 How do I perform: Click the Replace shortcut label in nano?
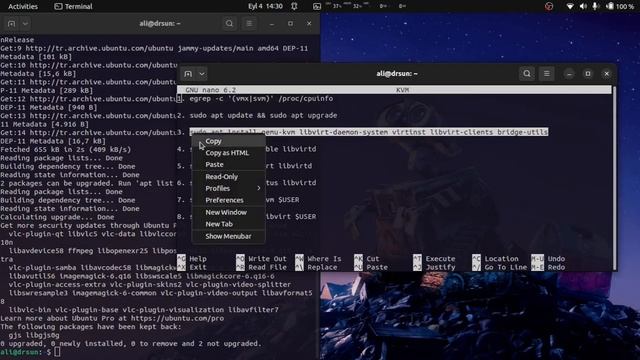[x=322, y=267]
